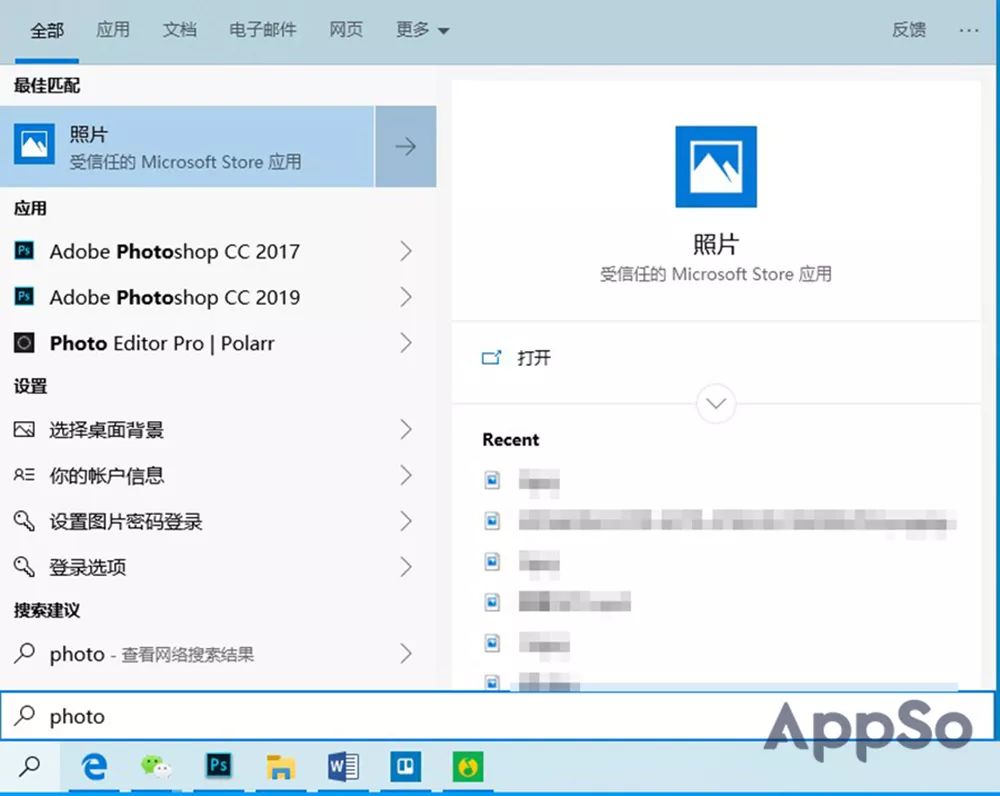Open the second recent file icon
Screen dimensions: 1000x796
click(492, 521)
